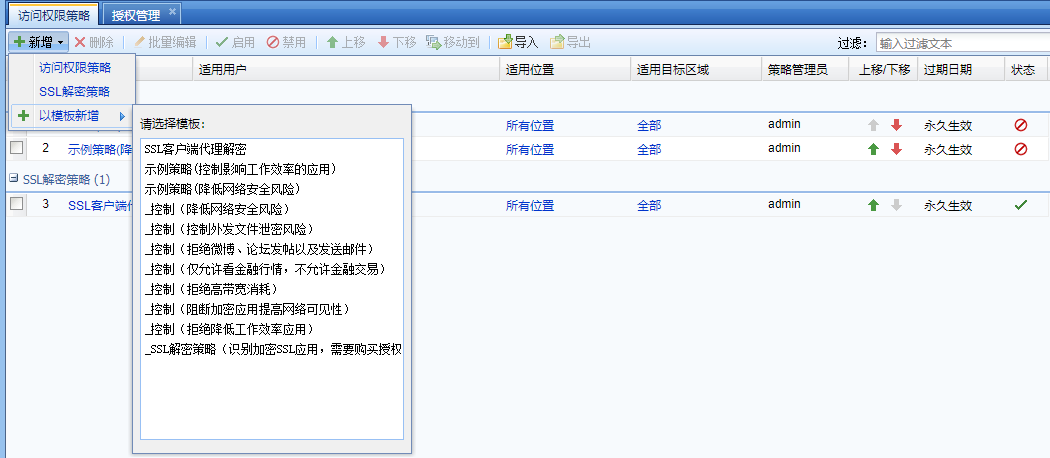Click the delete (删除) toolbar icon
This screenshot has height=458, width=1050.
point(81,42)
